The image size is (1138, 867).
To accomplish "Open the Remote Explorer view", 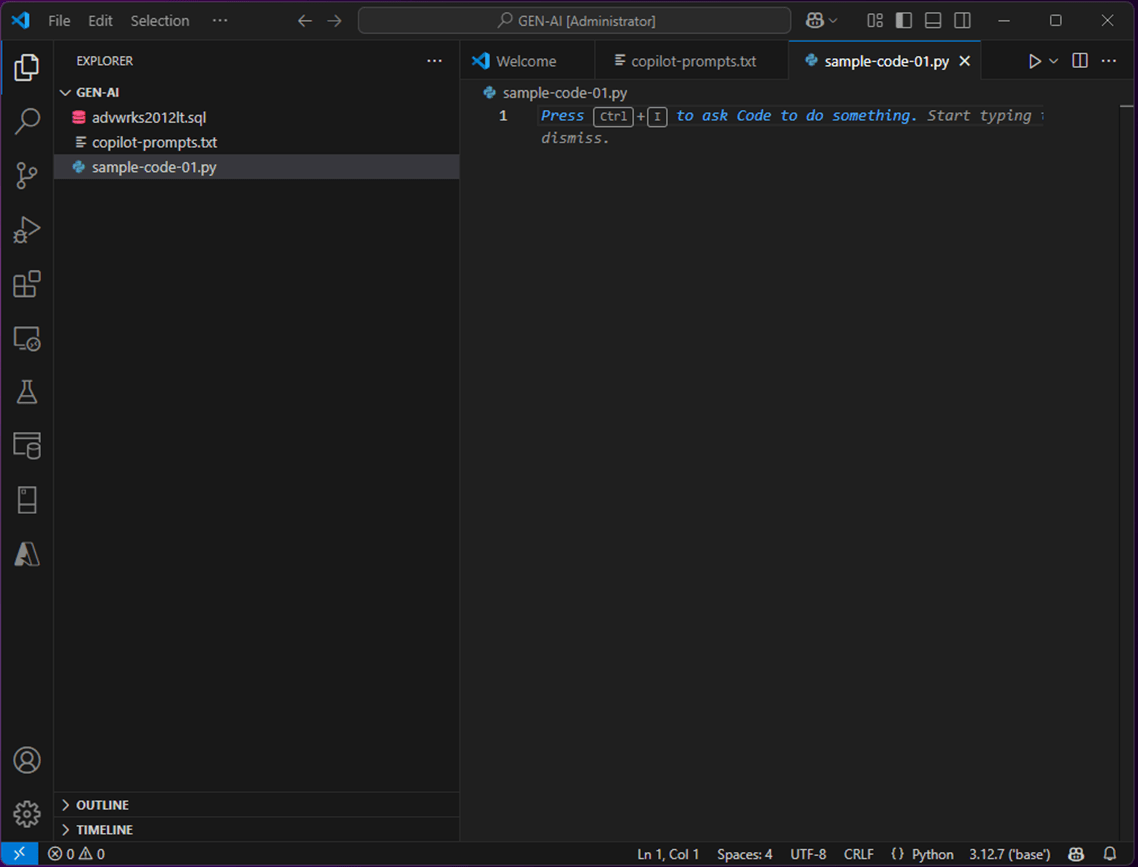I will [x=27, y=339].
